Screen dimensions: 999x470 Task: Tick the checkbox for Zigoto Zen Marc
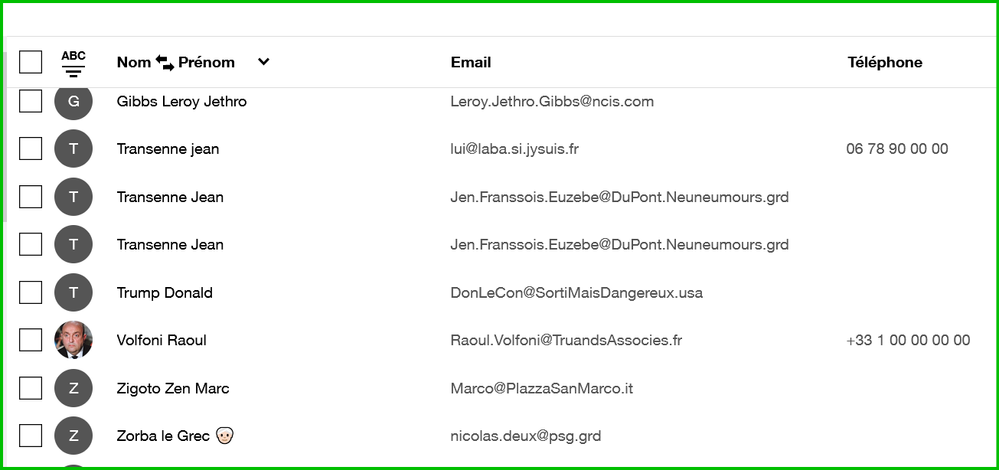(x=31, y=388)
